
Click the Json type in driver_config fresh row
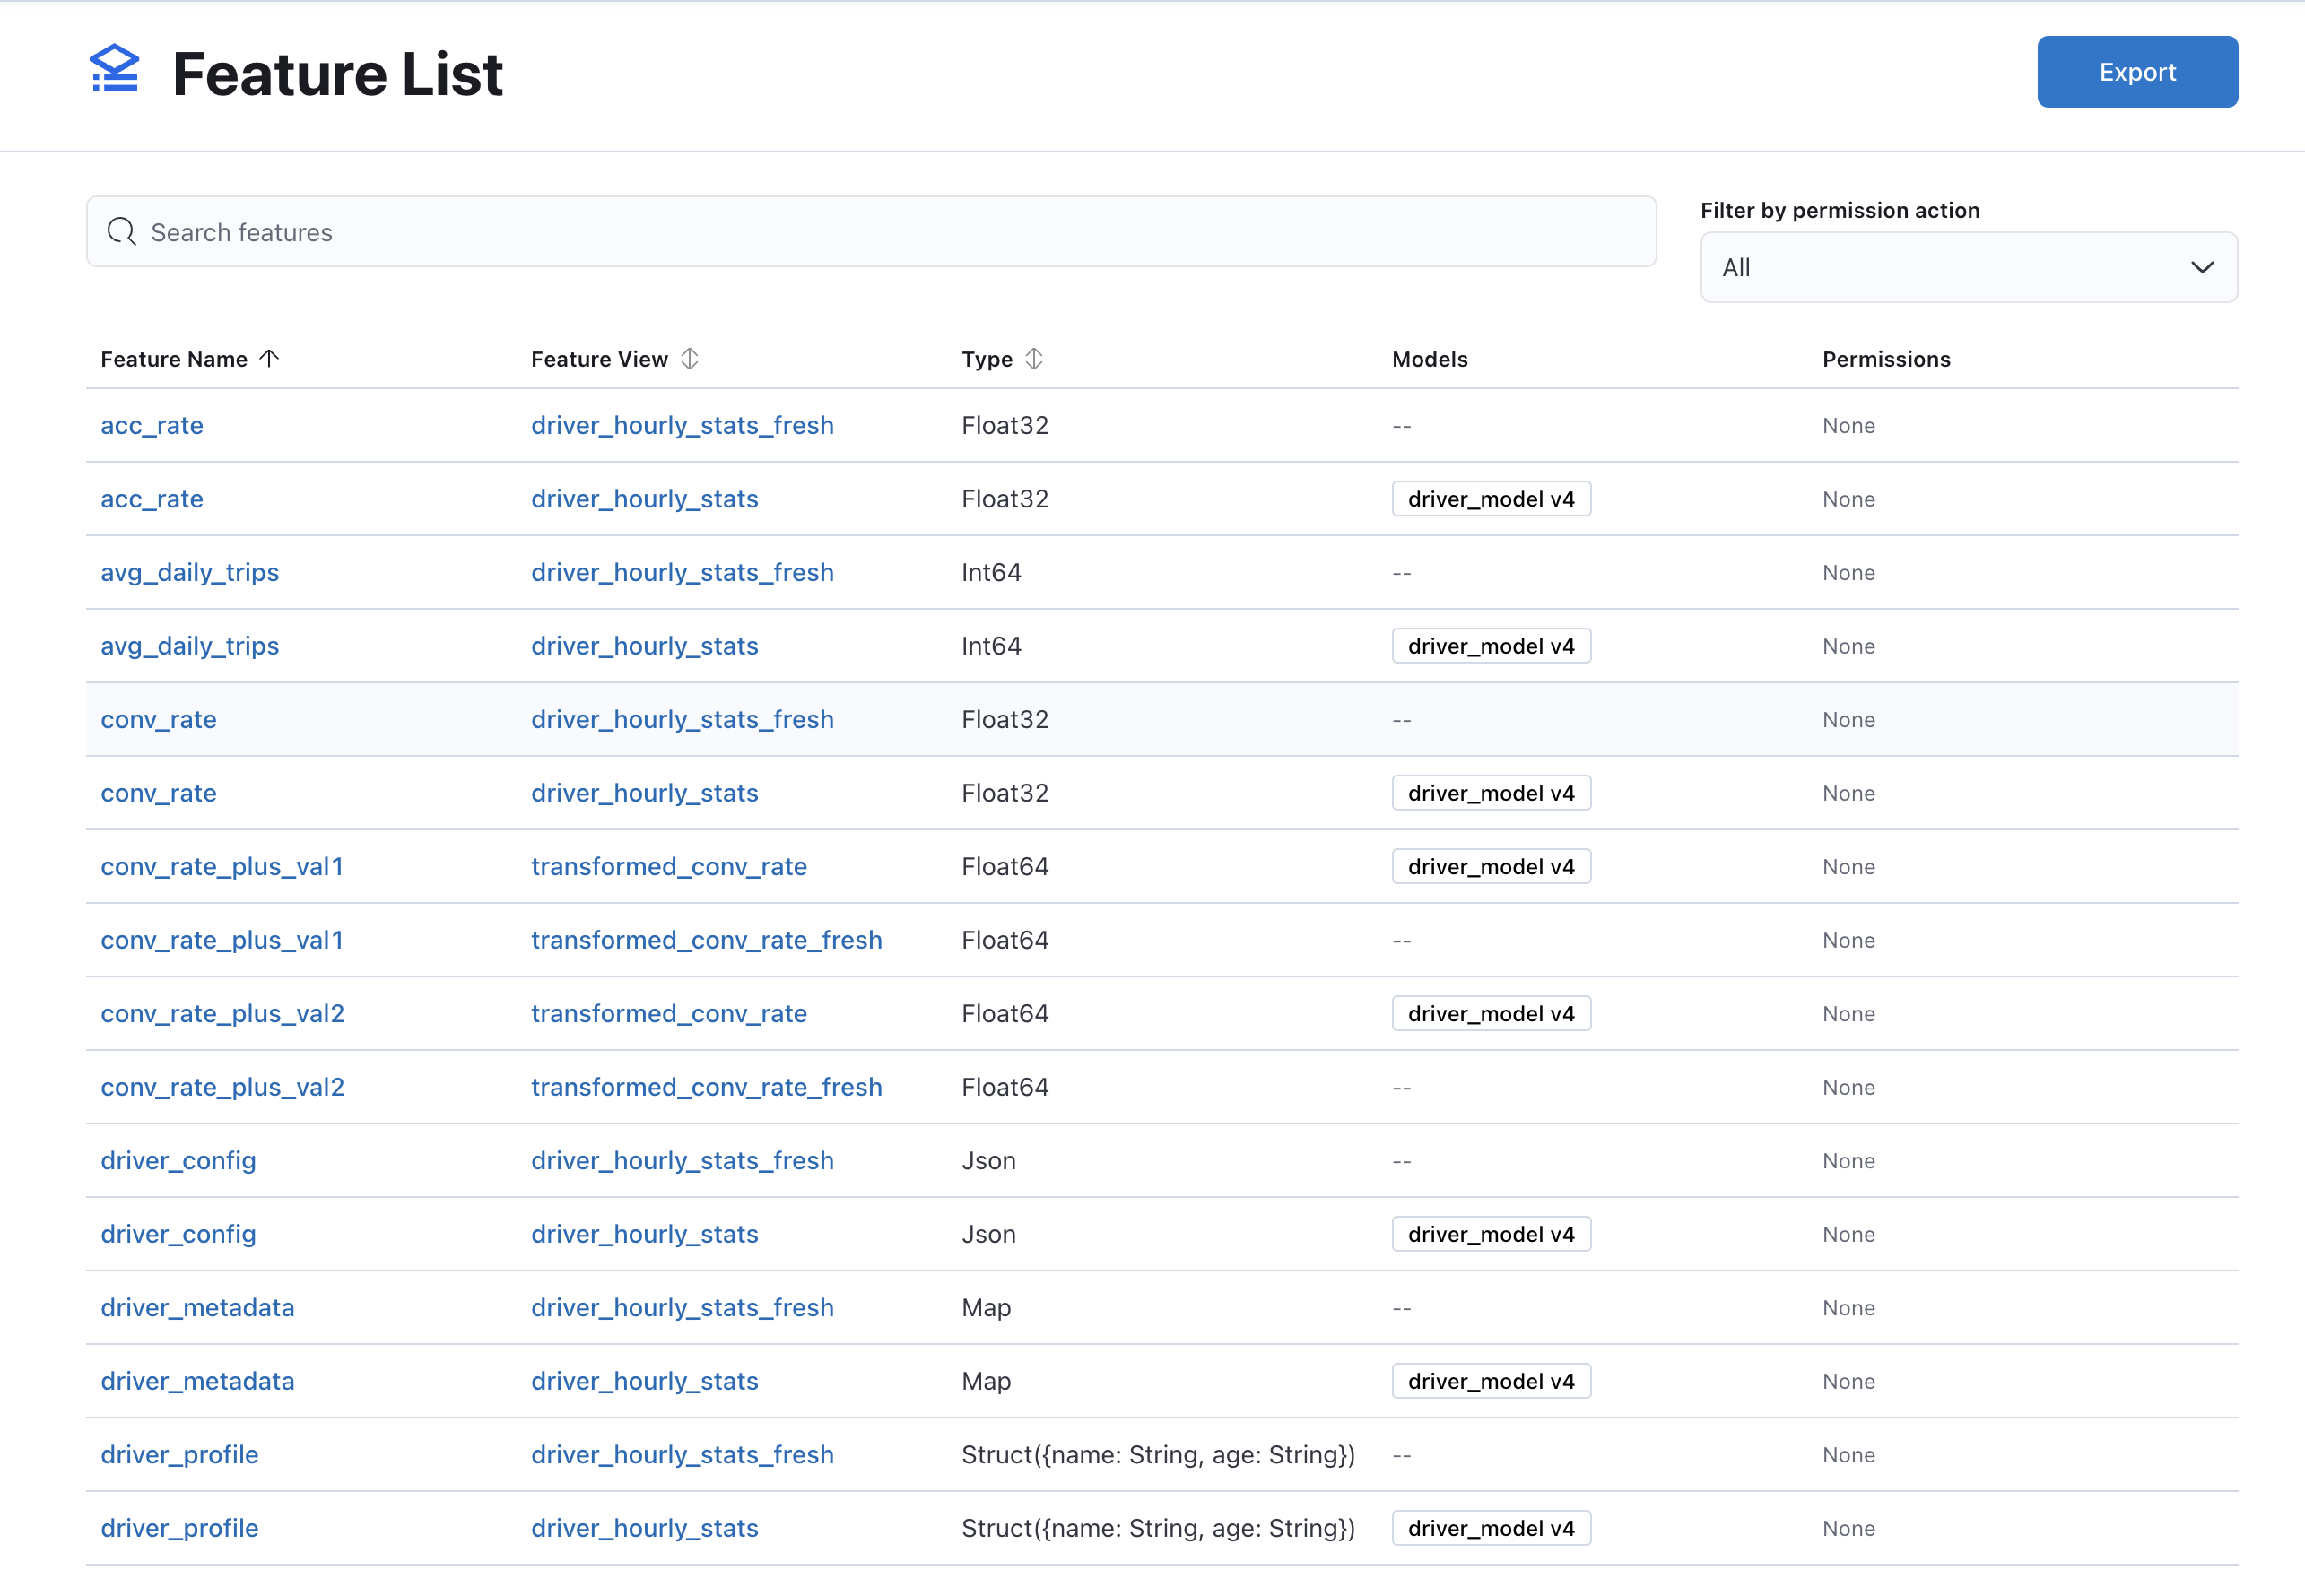pos(989,1160)
